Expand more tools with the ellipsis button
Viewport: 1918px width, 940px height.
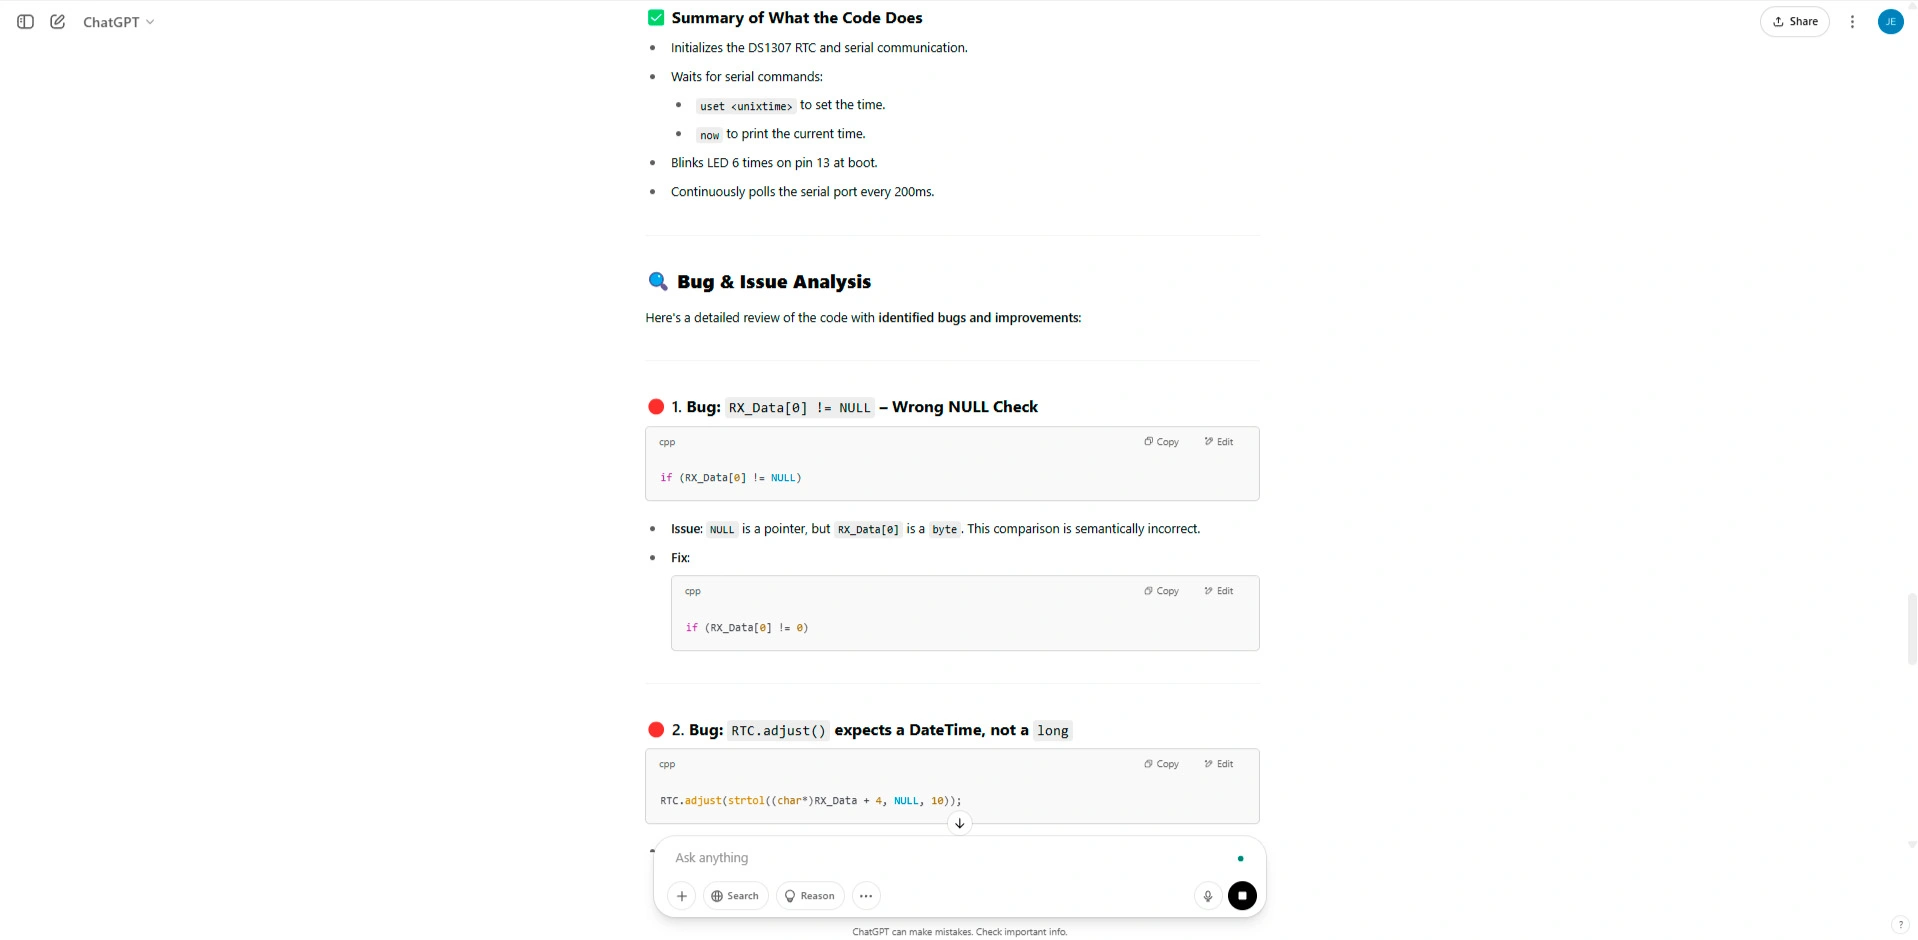coord(866,896)
